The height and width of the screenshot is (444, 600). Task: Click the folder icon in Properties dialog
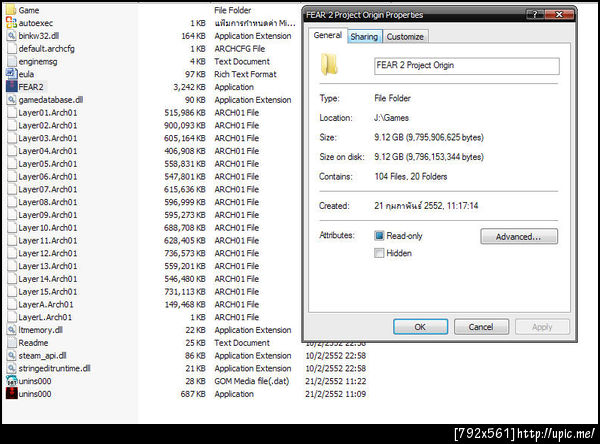(x=329, y=64)
